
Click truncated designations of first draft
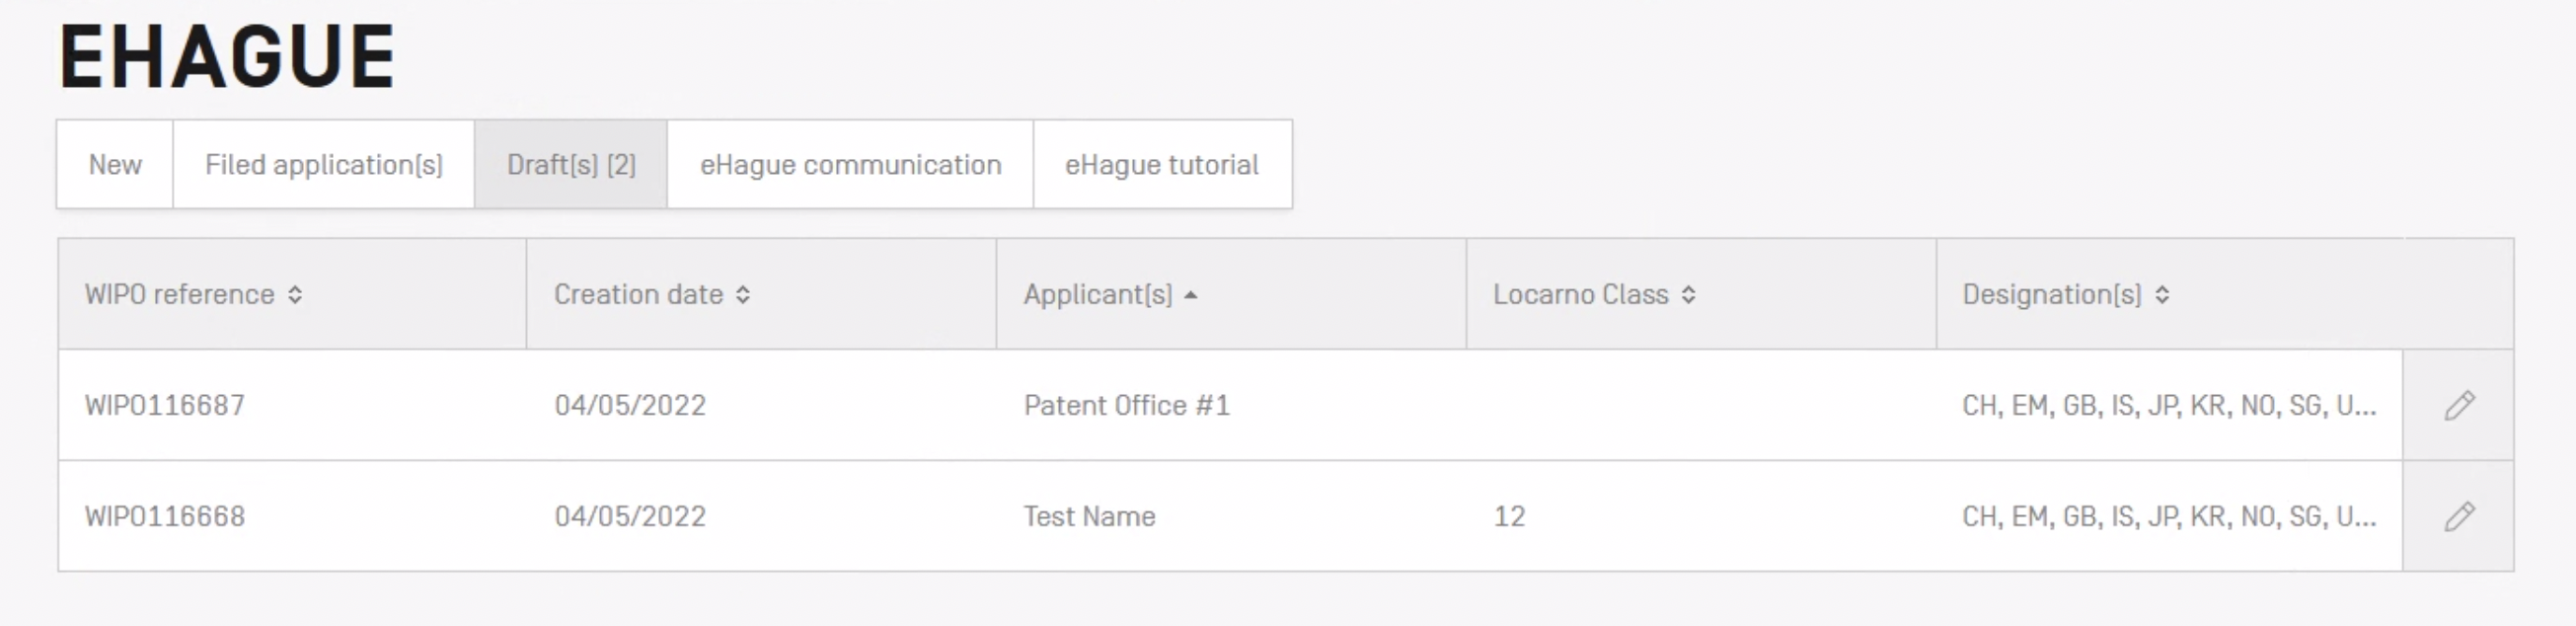(2168, 405)
